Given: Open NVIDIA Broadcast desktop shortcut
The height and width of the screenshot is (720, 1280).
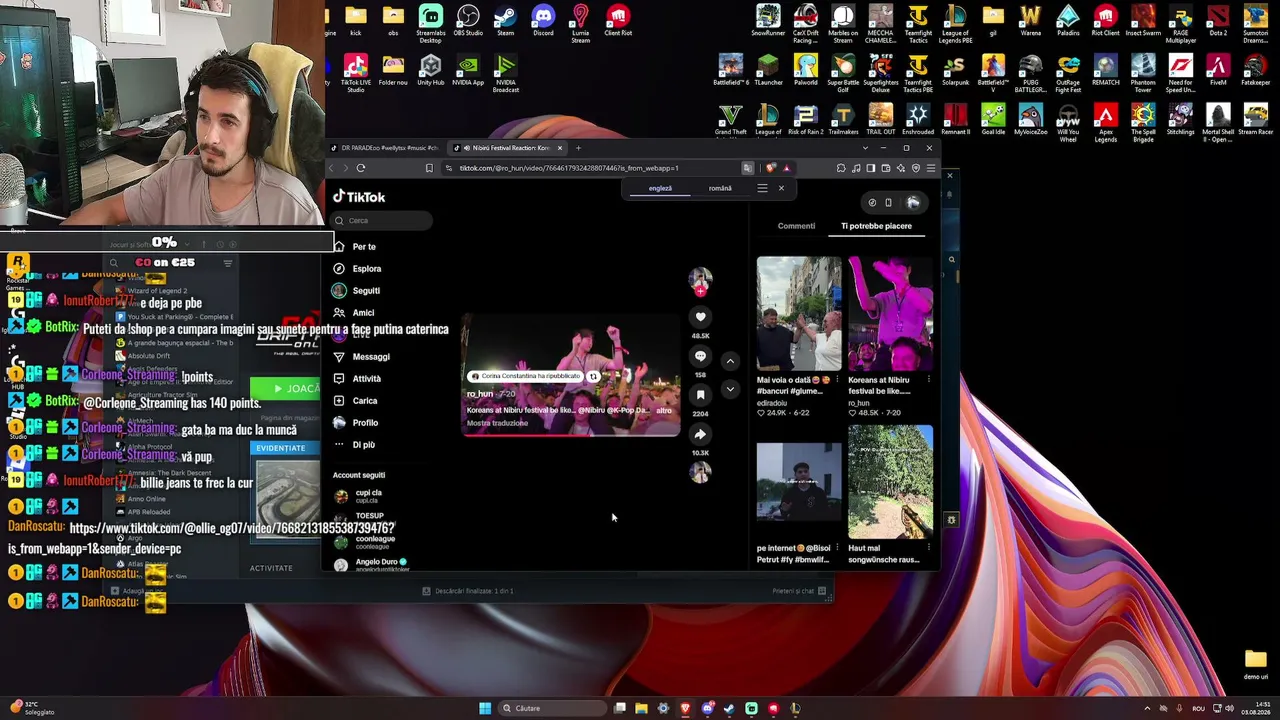Looking at the screenshot, I should pos(506,73).
